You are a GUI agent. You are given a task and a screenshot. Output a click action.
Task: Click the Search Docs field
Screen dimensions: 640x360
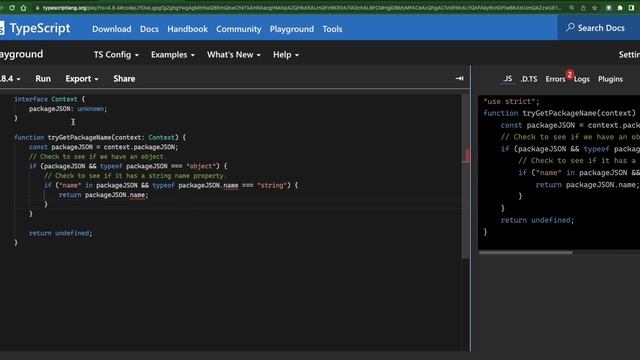pos(599,28)
